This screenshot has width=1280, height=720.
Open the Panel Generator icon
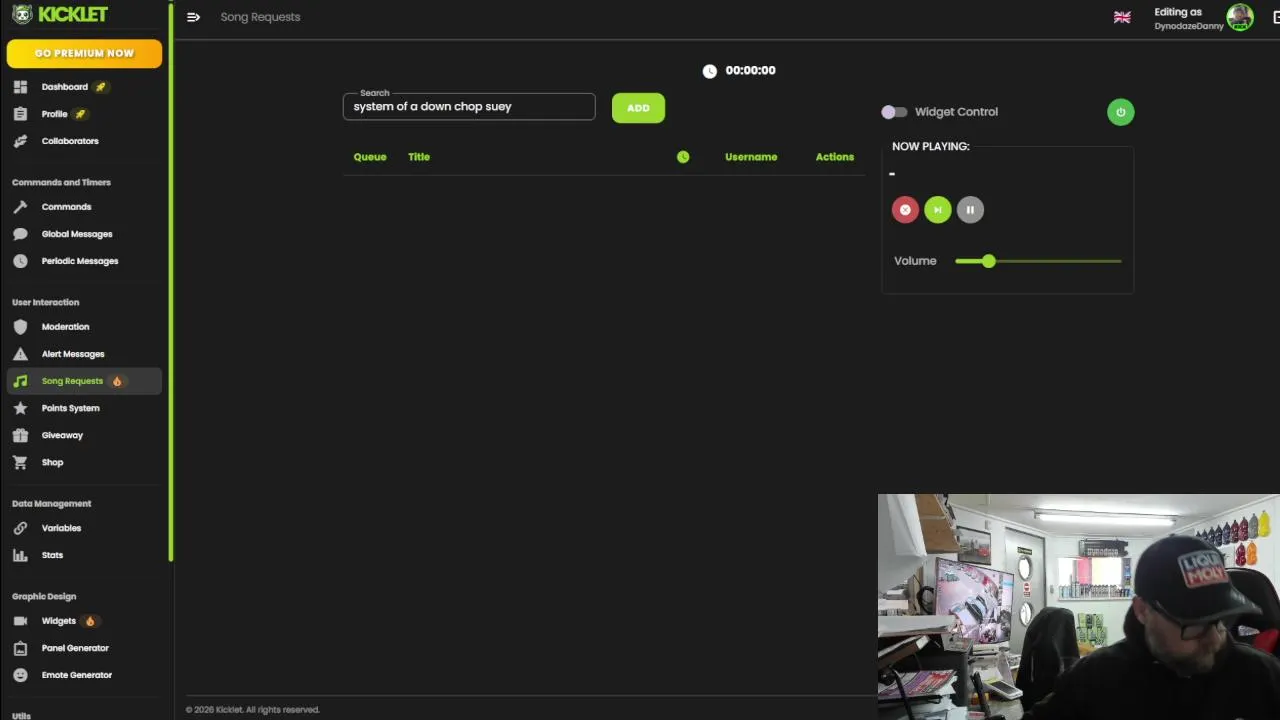(x=20, y=648)
